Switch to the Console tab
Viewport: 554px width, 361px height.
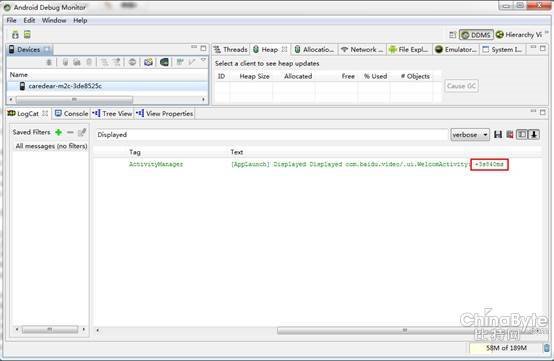point(71,113)
